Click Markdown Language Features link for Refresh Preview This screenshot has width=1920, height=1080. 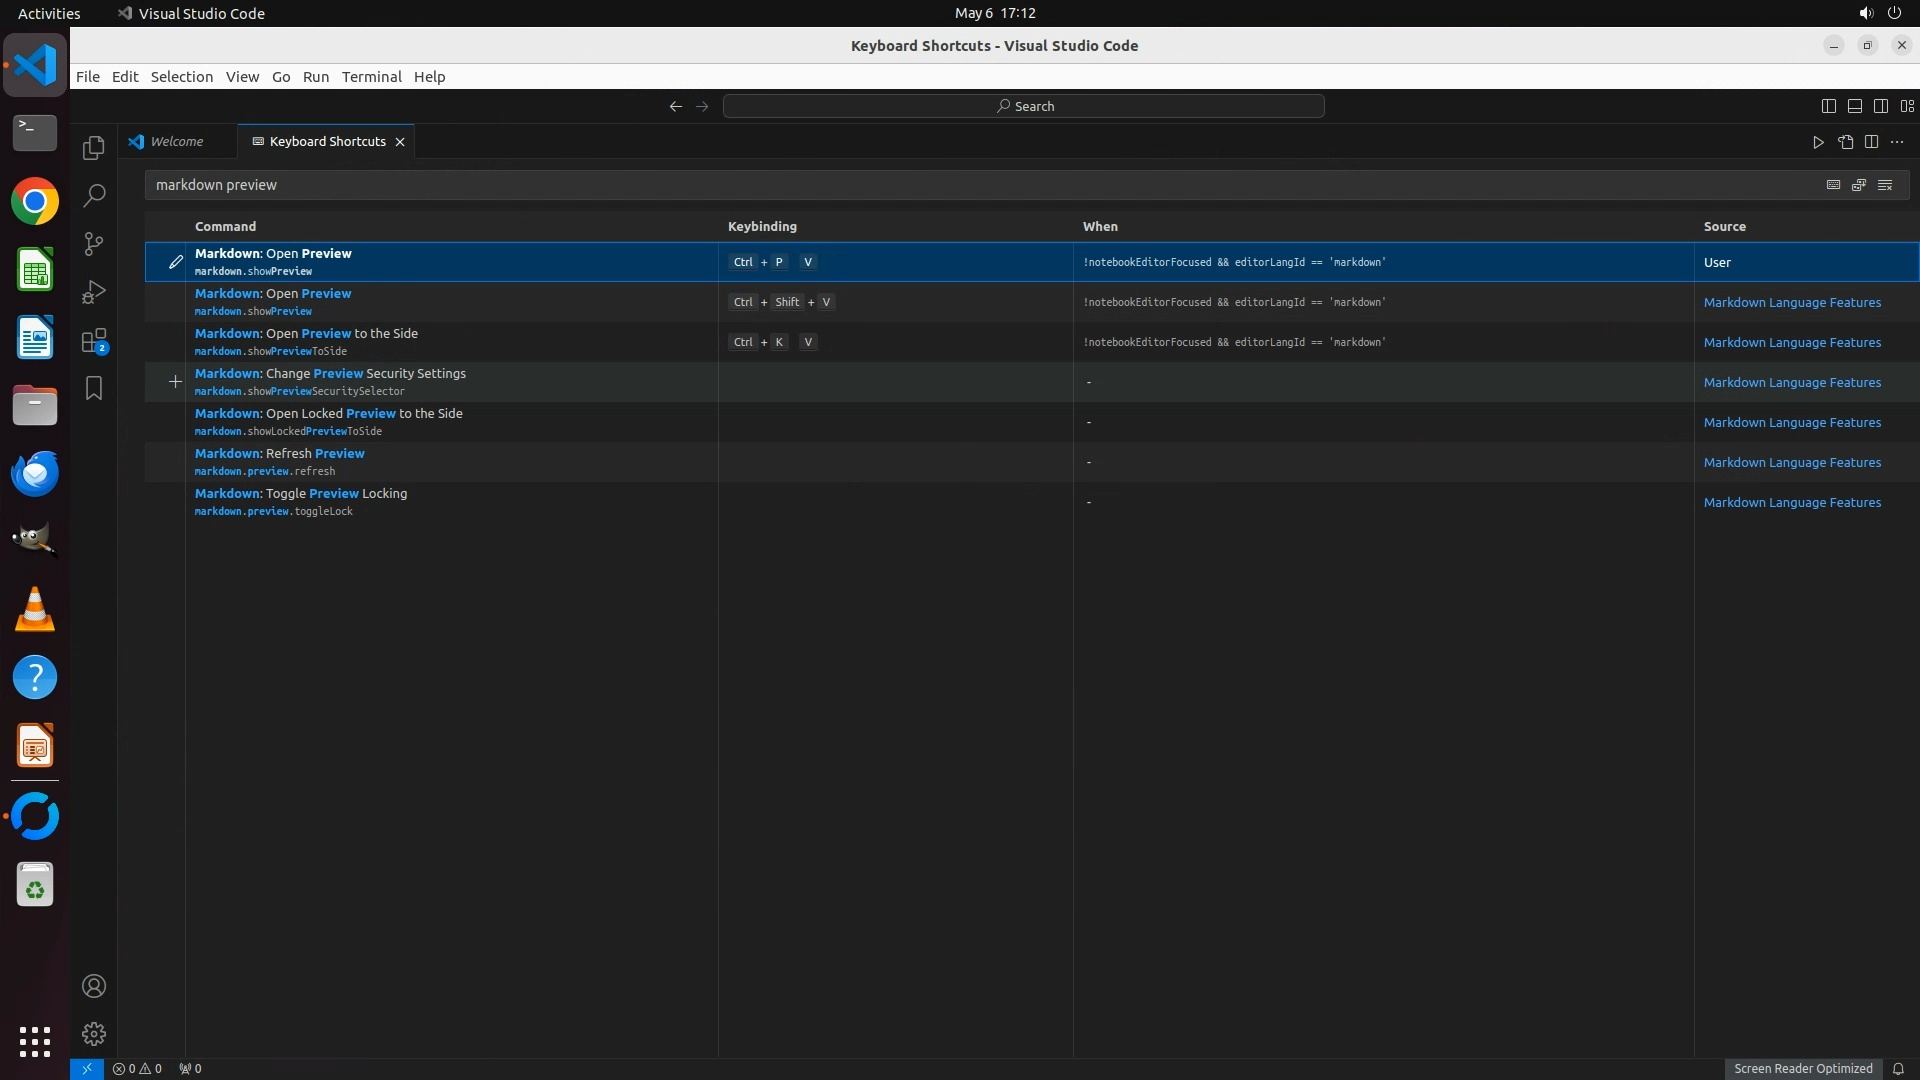[x=1791, y=463]
